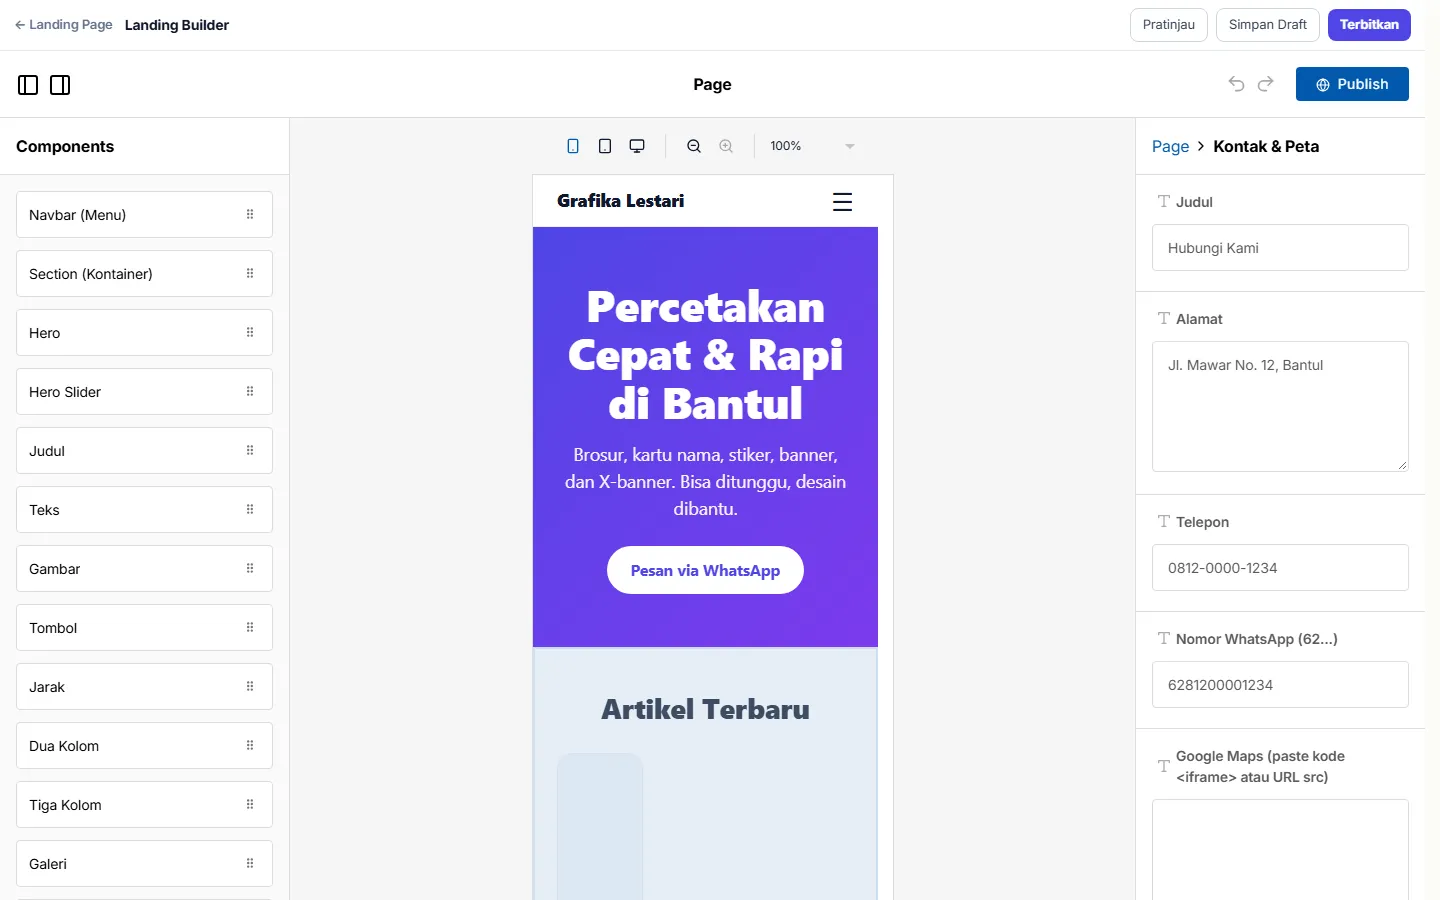Image resolution: width=1440 pixels, height=900 pixels.
Task: Edit the Alamat textarea
Action: 1280,406
